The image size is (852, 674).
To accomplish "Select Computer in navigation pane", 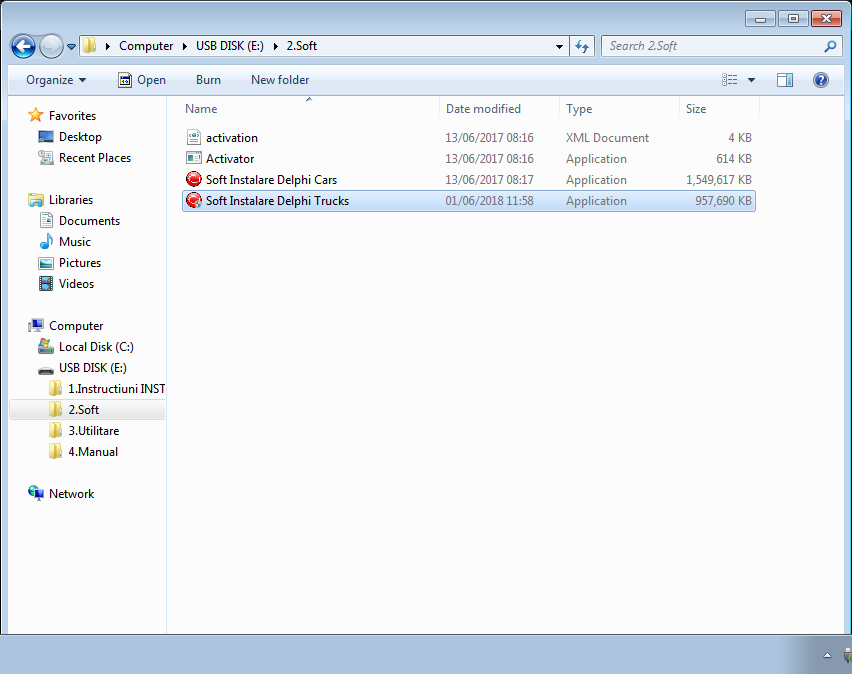I will coord(76,326).
